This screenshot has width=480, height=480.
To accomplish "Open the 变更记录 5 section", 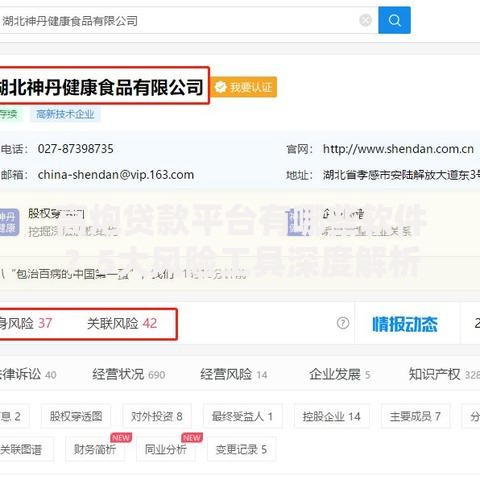I will tap(241, 449).
